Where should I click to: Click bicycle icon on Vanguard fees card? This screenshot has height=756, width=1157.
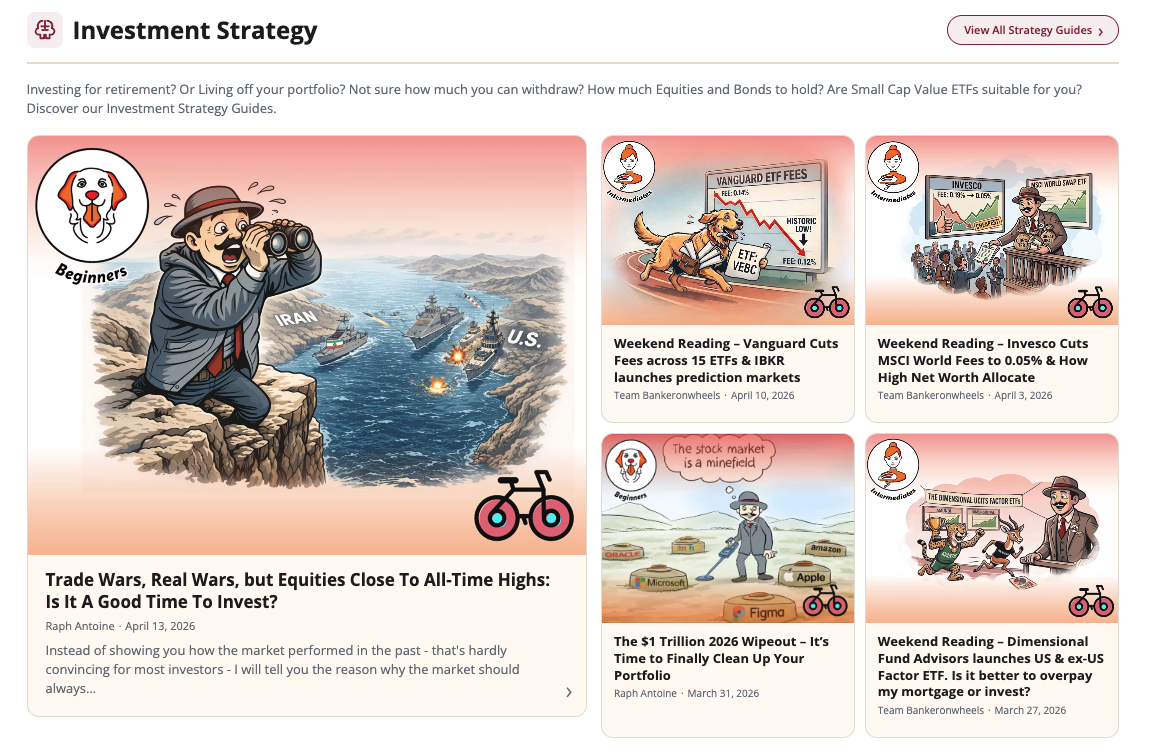826,302
